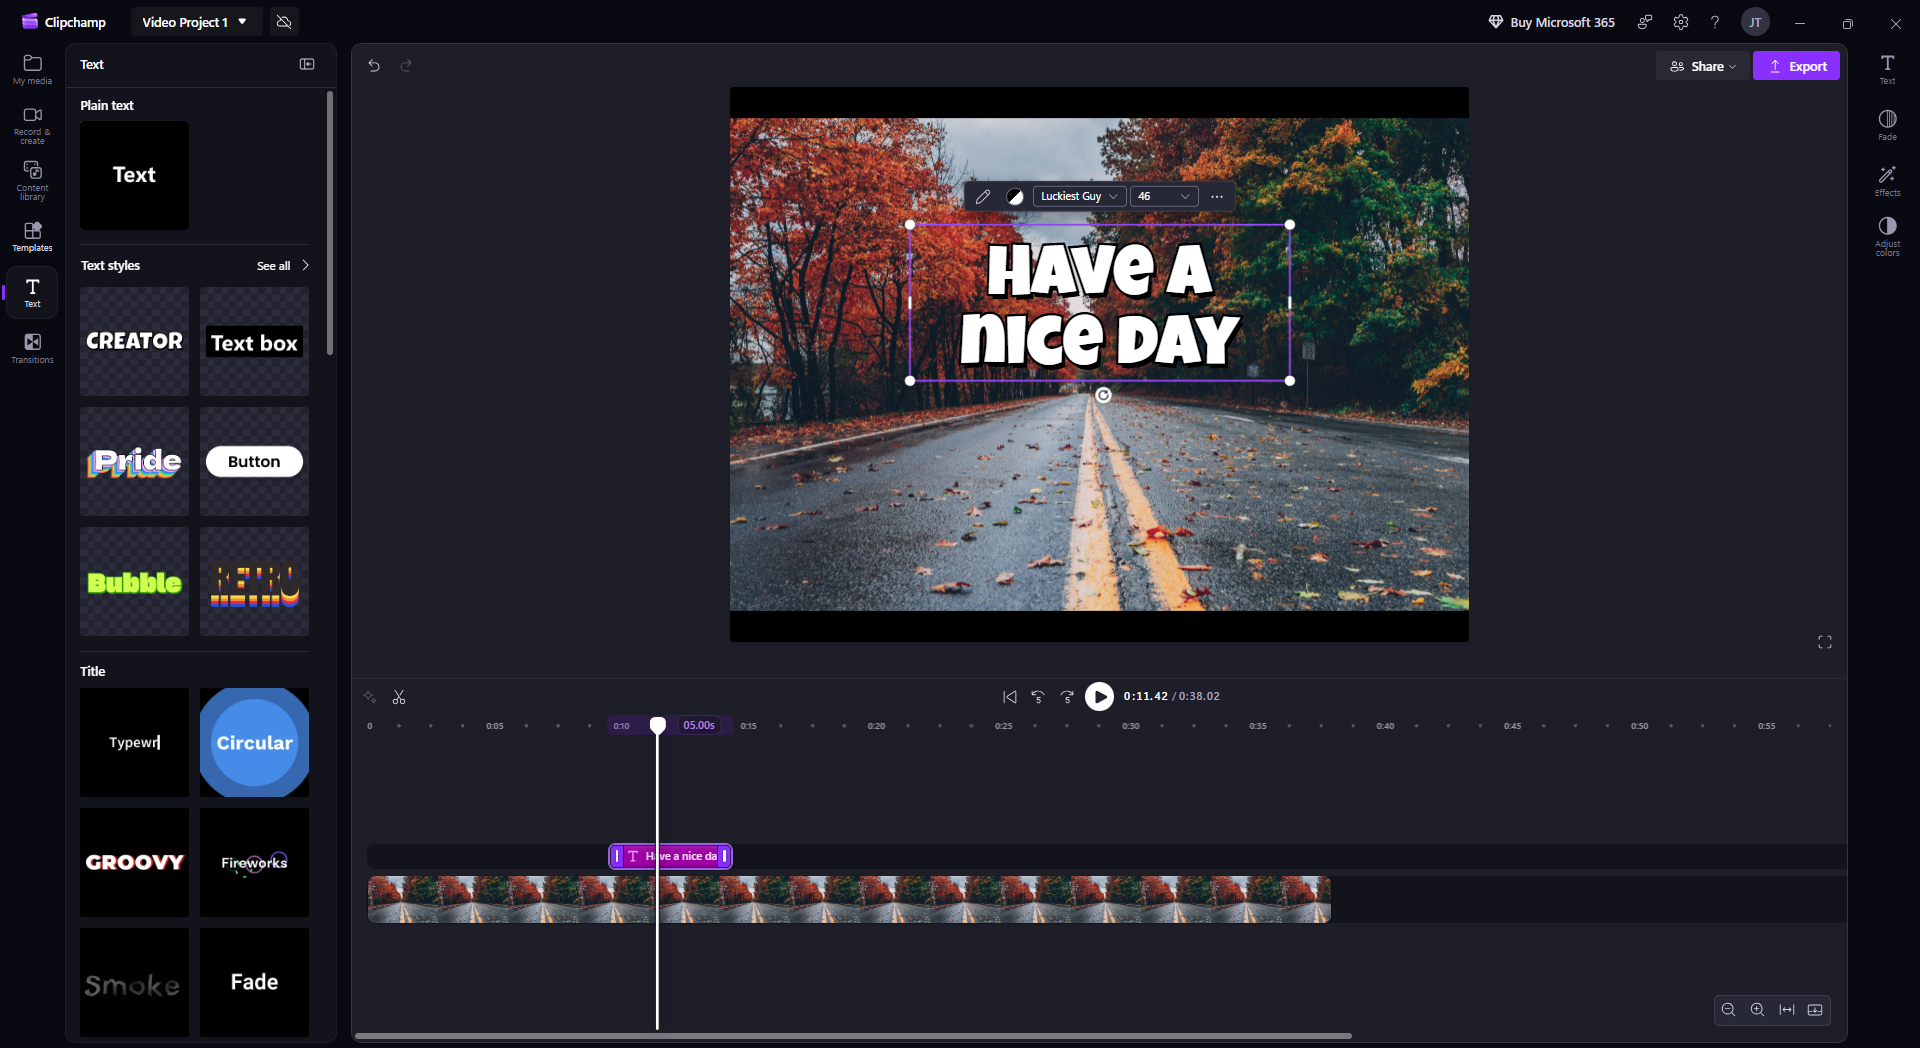1920x1048 pixels.
Task: Toggle the cloud sync off icon
Action: point(284,22)
